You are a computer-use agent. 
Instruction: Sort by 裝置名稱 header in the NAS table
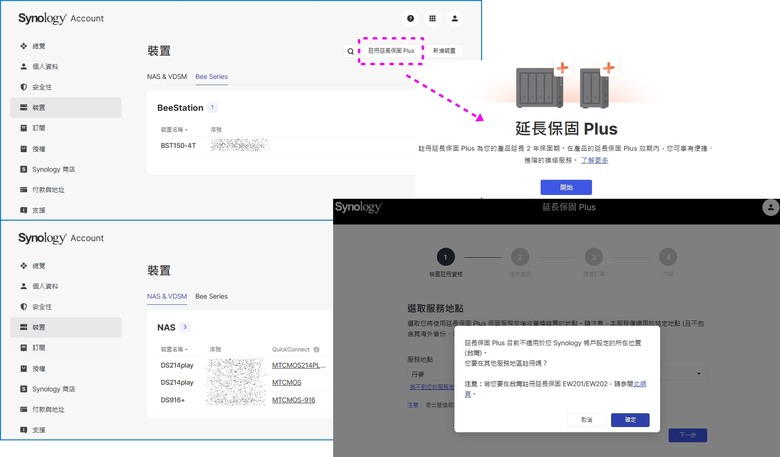[174, 350]
